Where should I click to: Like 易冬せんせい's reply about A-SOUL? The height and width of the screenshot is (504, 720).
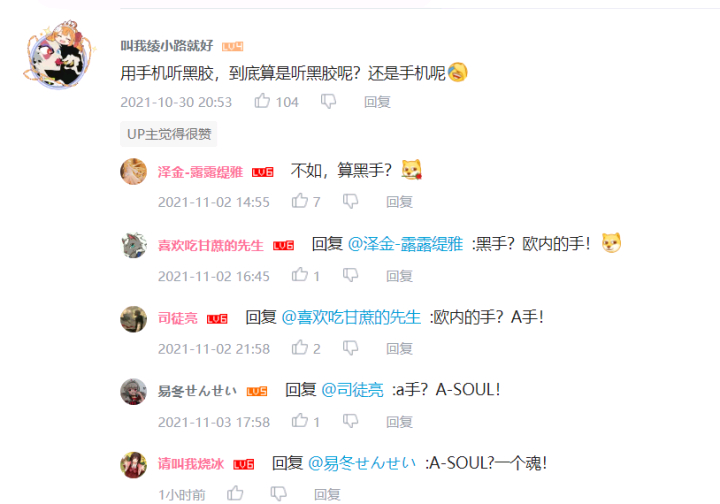point(299,420)
